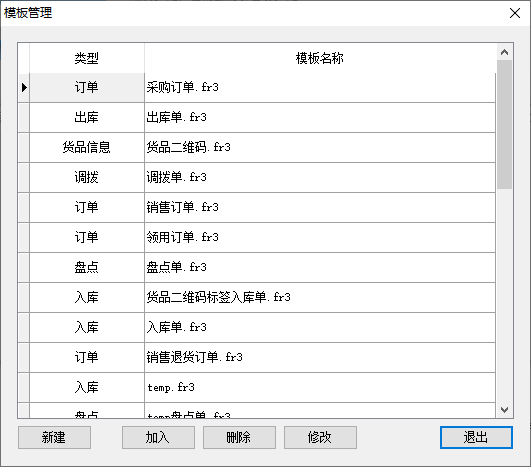Click the 新建 button
Viewport: 531px width, 467px height.
tap(54, 437)
